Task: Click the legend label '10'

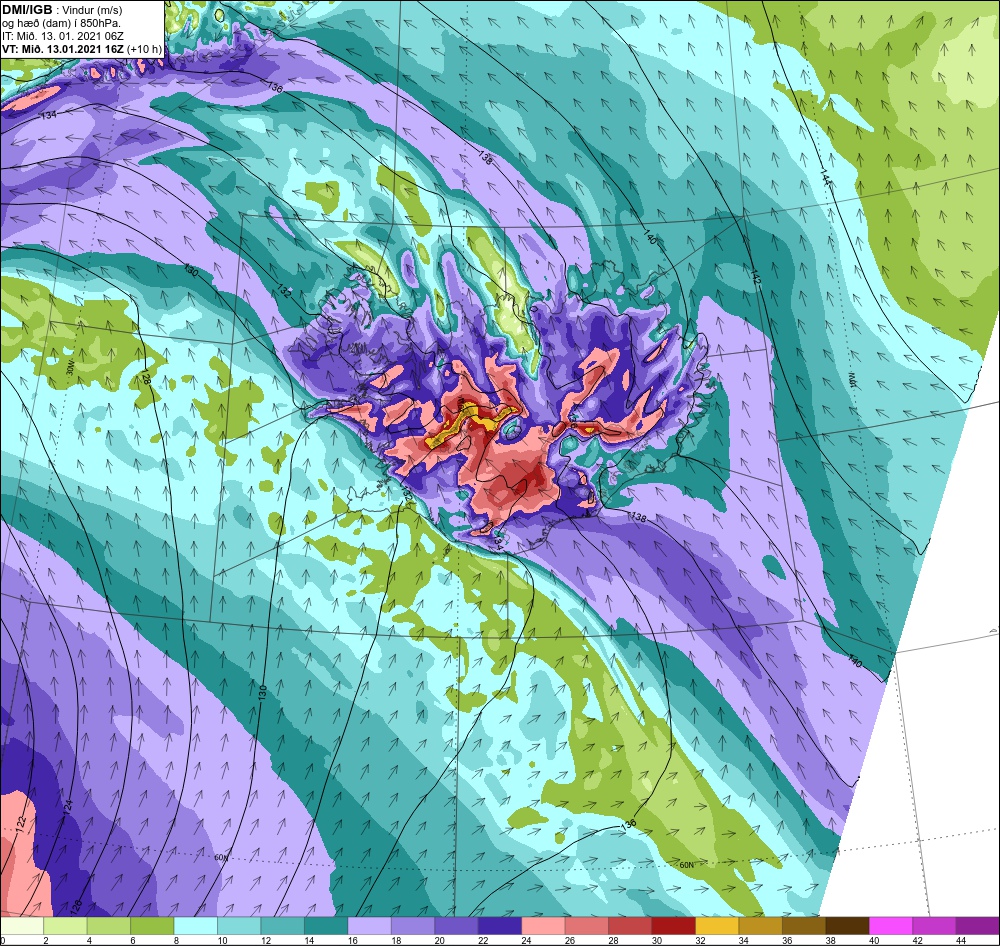Action: click(222, 940)
